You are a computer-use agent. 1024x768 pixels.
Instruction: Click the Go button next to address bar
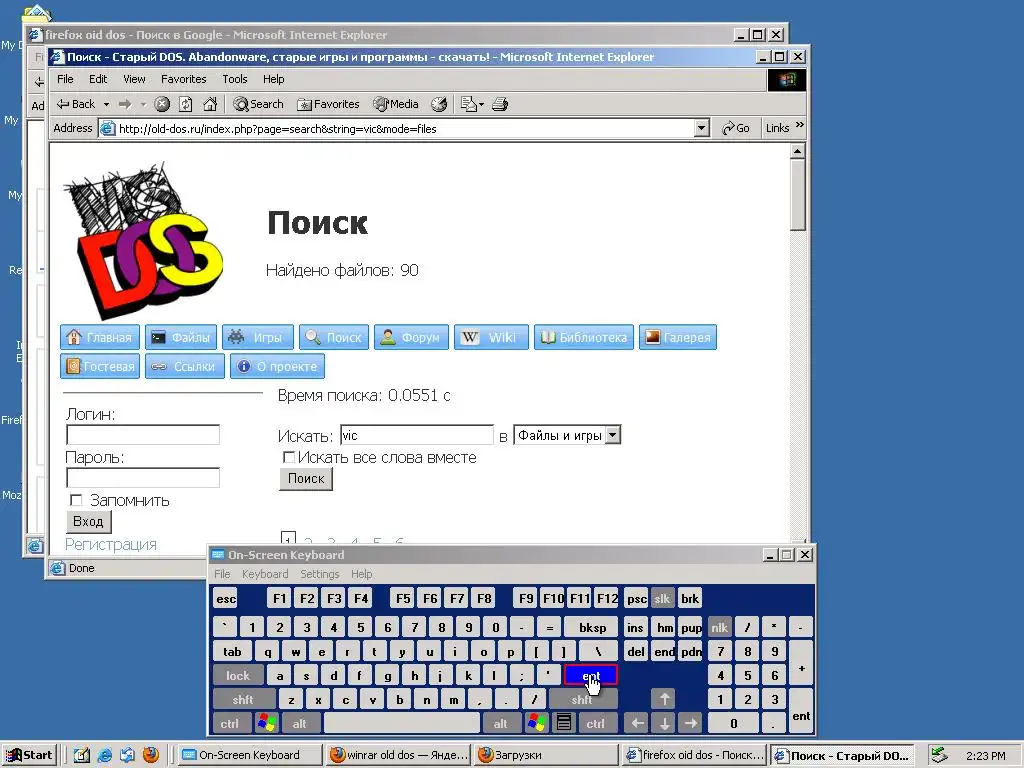[735, 128]
